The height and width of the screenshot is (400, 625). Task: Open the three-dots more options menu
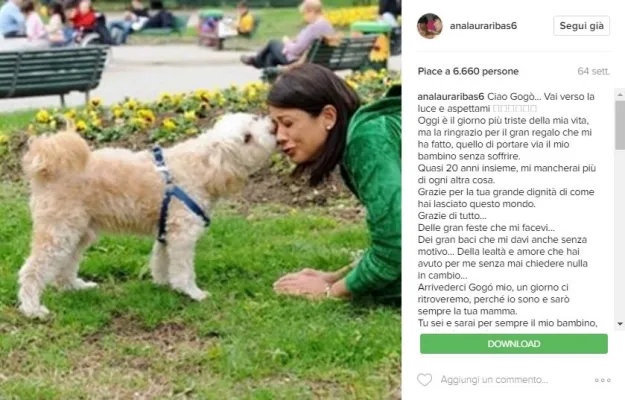(x=602, y=380)
